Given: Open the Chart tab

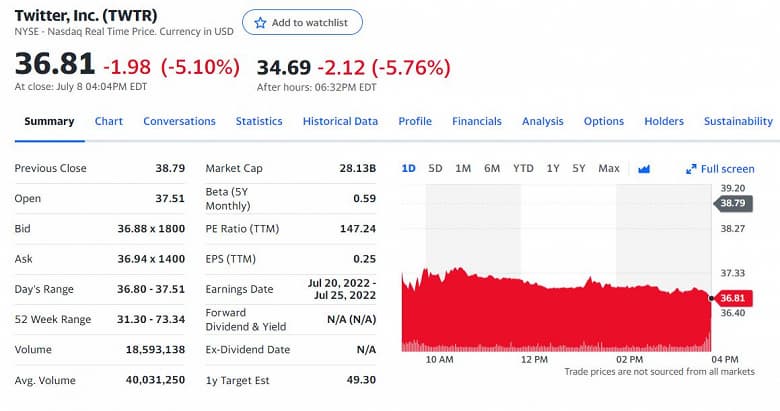Looking at the screenshot, I should [x=109, y=121].
